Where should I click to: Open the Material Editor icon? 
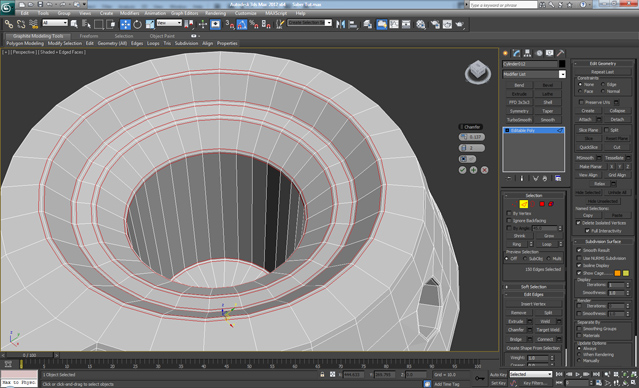(421, 24)
